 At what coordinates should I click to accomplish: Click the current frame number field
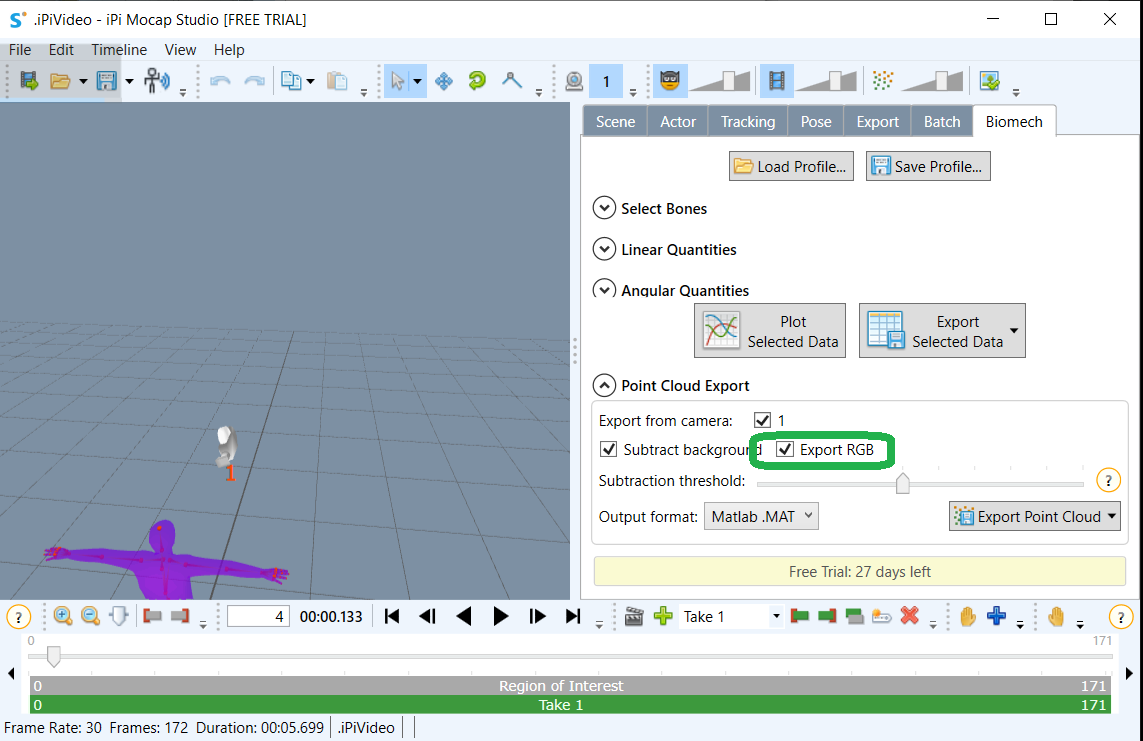click(258, 616)
